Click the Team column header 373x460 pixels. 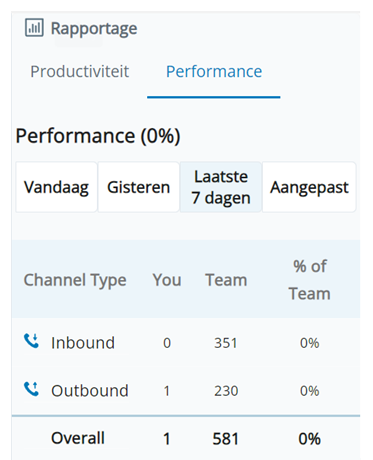click(x=226, y=280)
